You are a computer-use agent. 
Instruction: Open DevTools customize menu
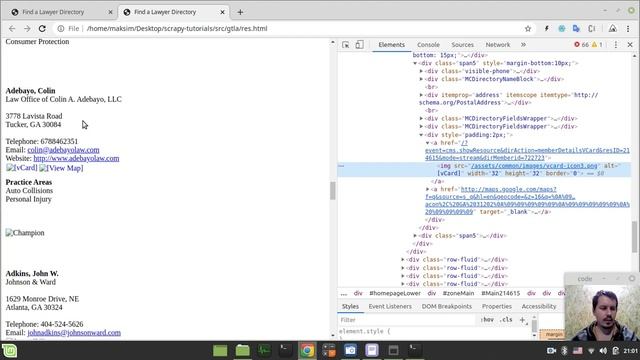[616, 44]
